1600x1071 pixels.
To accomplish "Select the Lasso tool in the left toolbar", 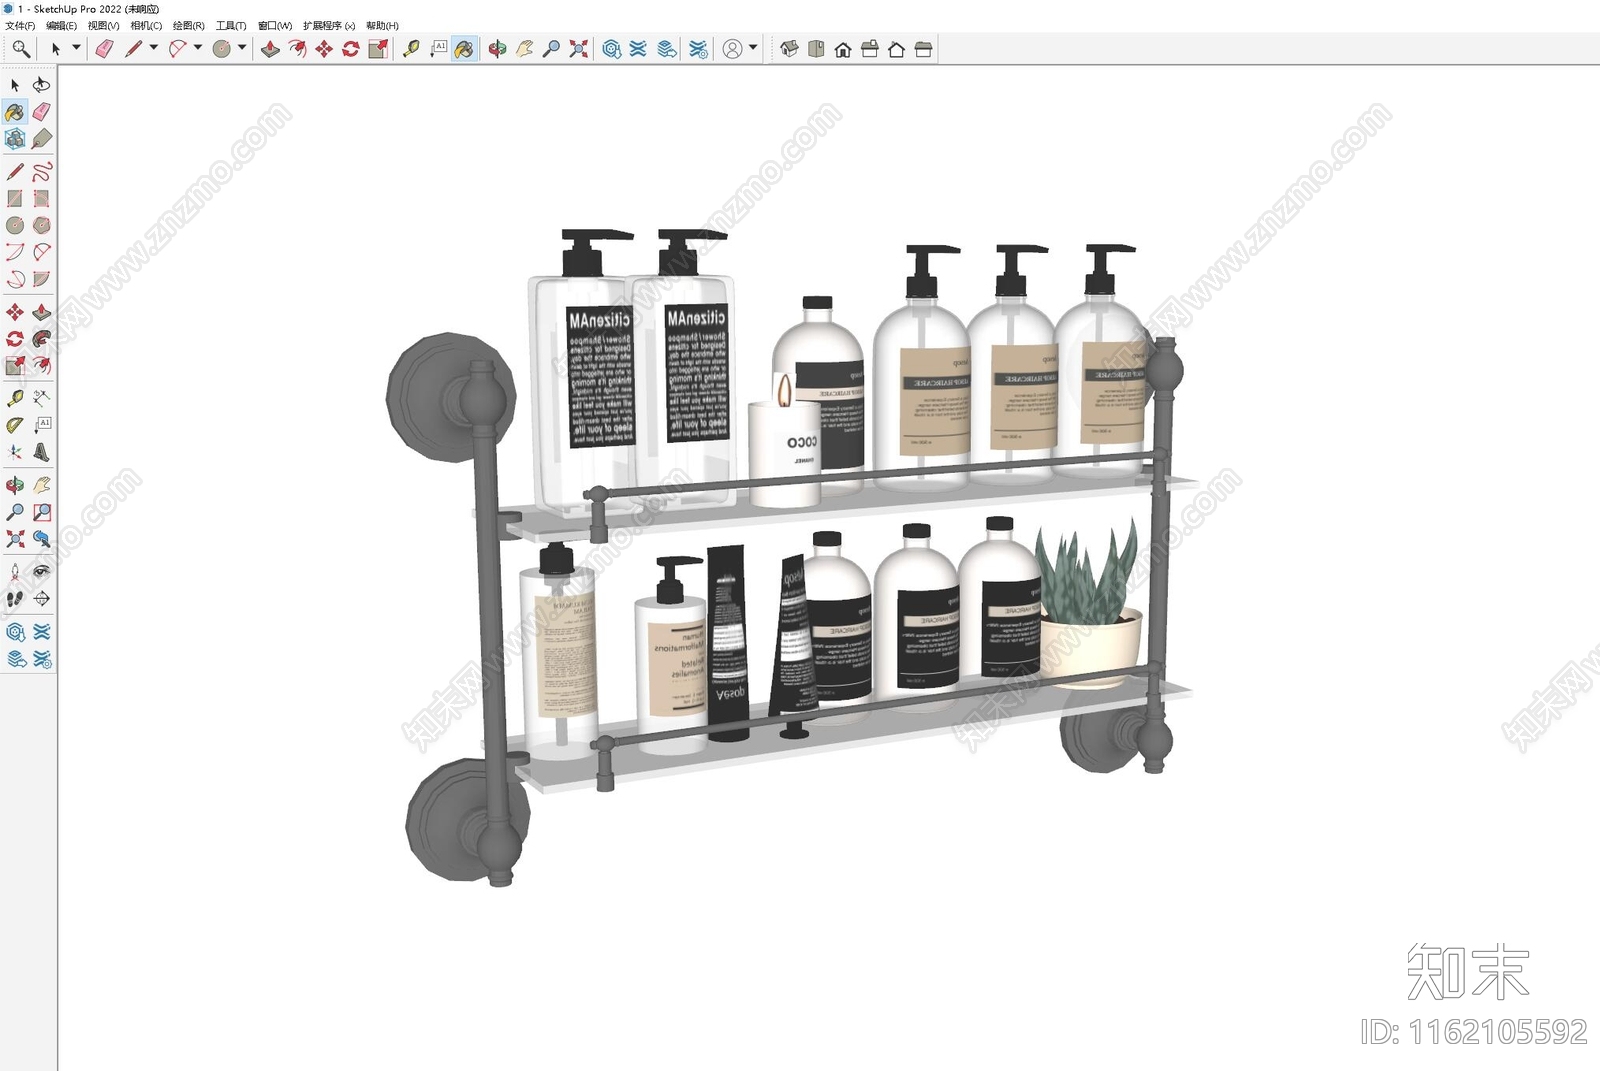I will point(41,85).
